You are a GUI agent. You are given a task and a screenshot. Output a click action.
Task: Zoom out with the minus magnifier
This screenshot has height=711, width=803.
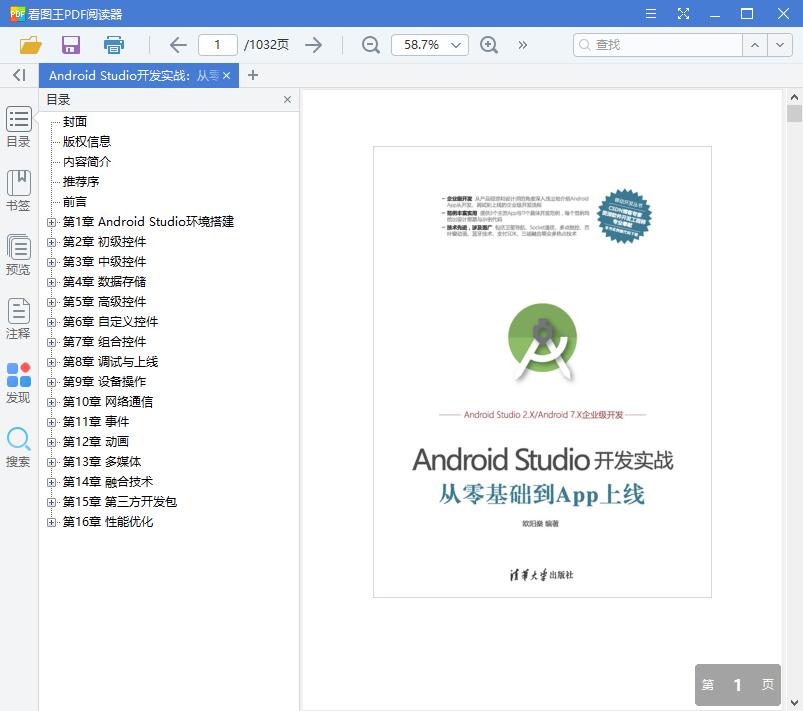pyautogui.click(x=371, y=45)
